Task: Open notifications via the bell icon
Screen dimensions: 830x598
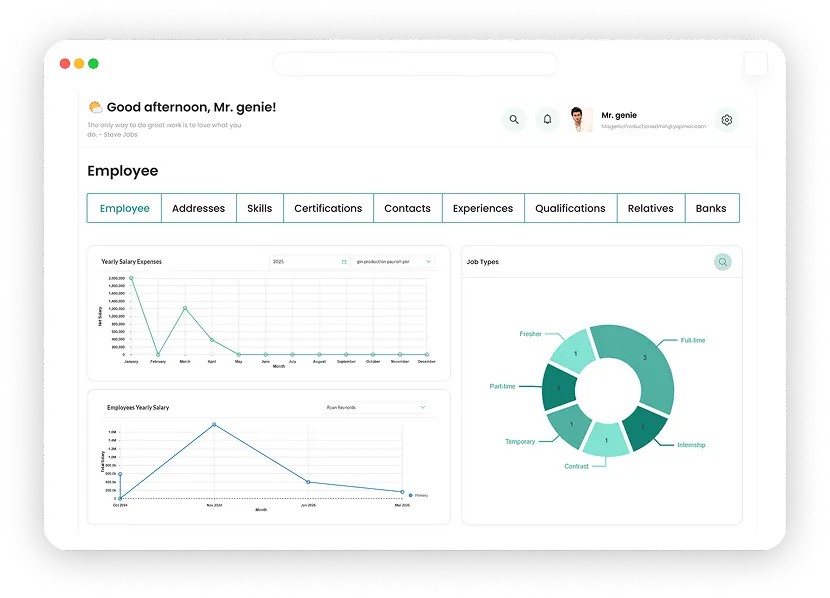Action: [x=547, y=119]
